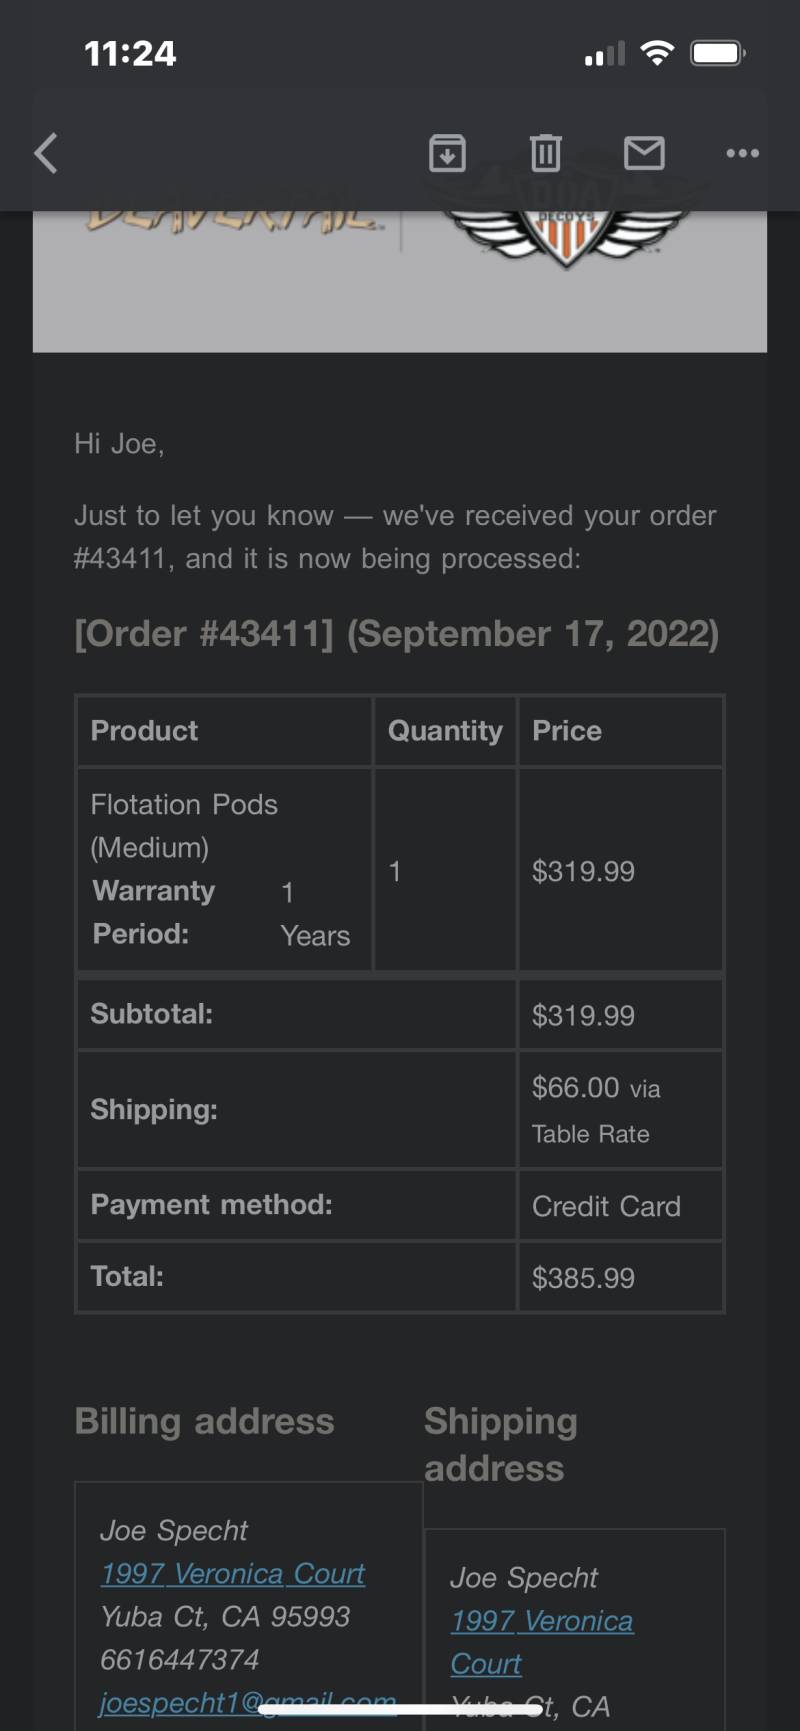Tap the $385.99 total amount
Viewport: 800px width, 1731px height.
pos(583,1278)
